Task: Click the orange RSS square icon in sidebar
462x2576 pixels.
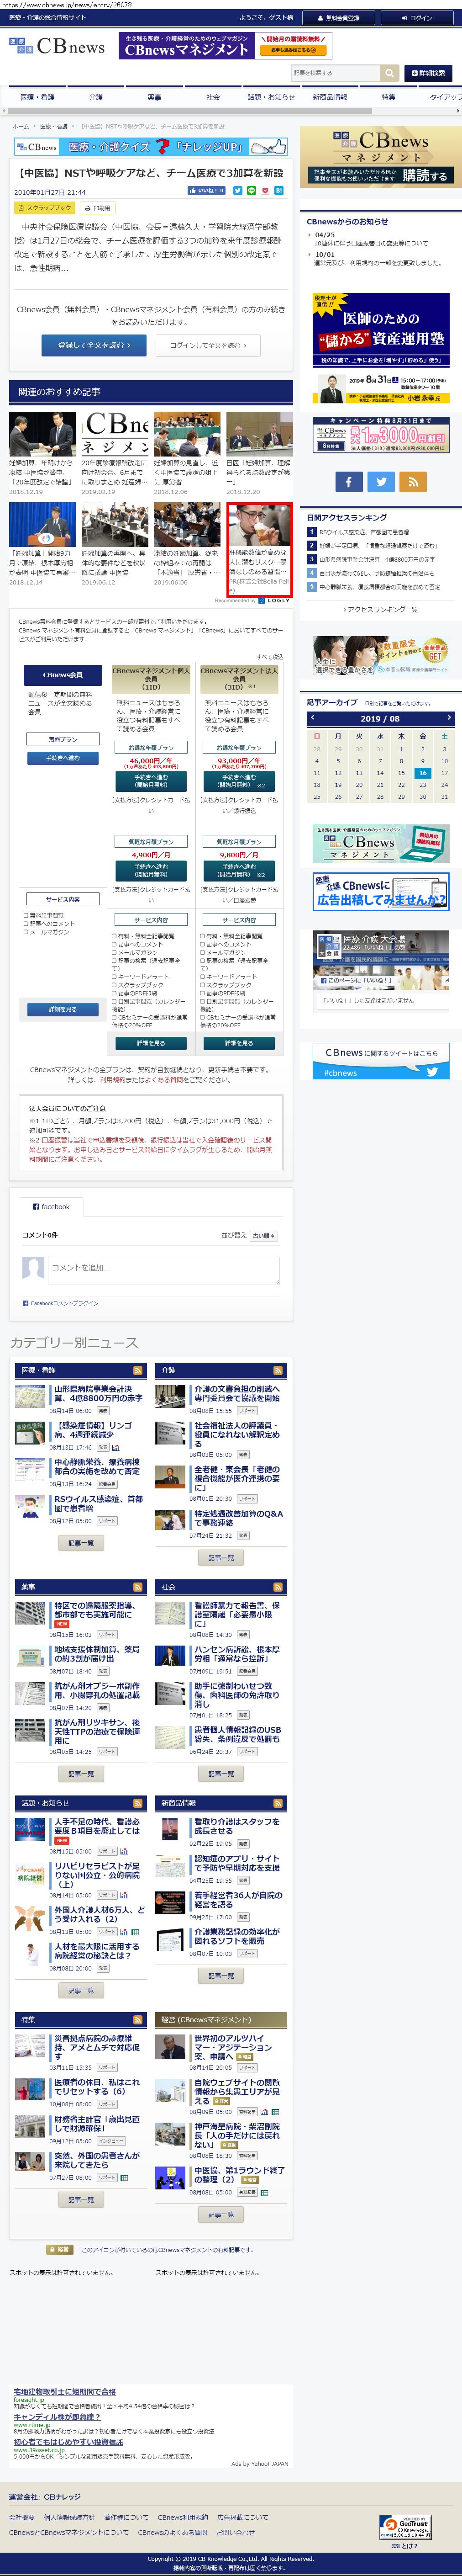Action: click(x=413, y=482)
